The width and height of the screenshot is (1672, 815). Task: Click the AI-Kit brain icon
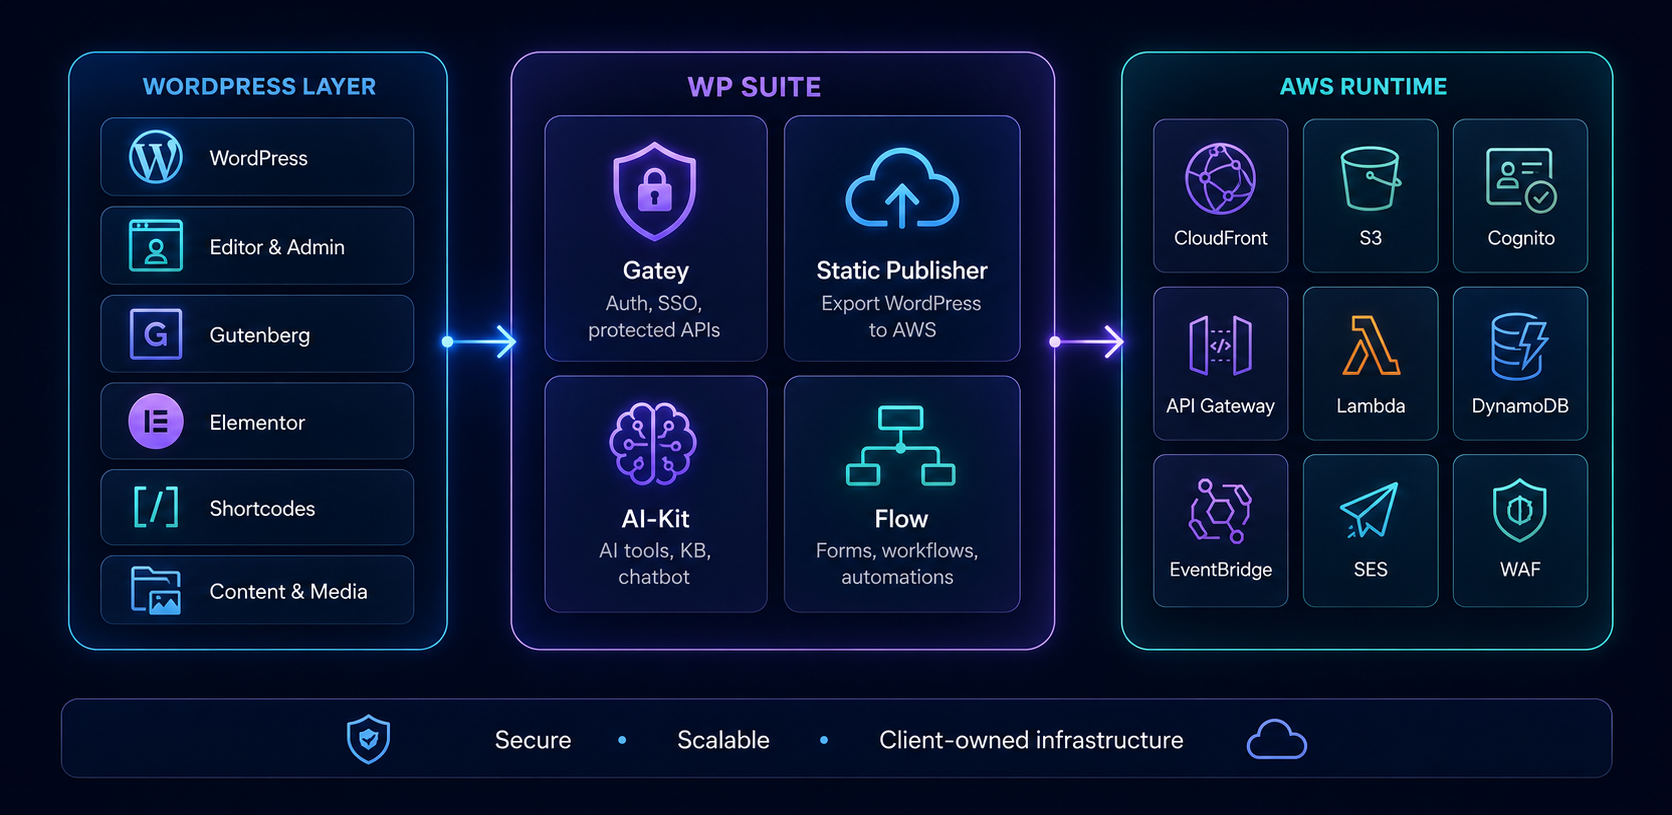[654, 444]
